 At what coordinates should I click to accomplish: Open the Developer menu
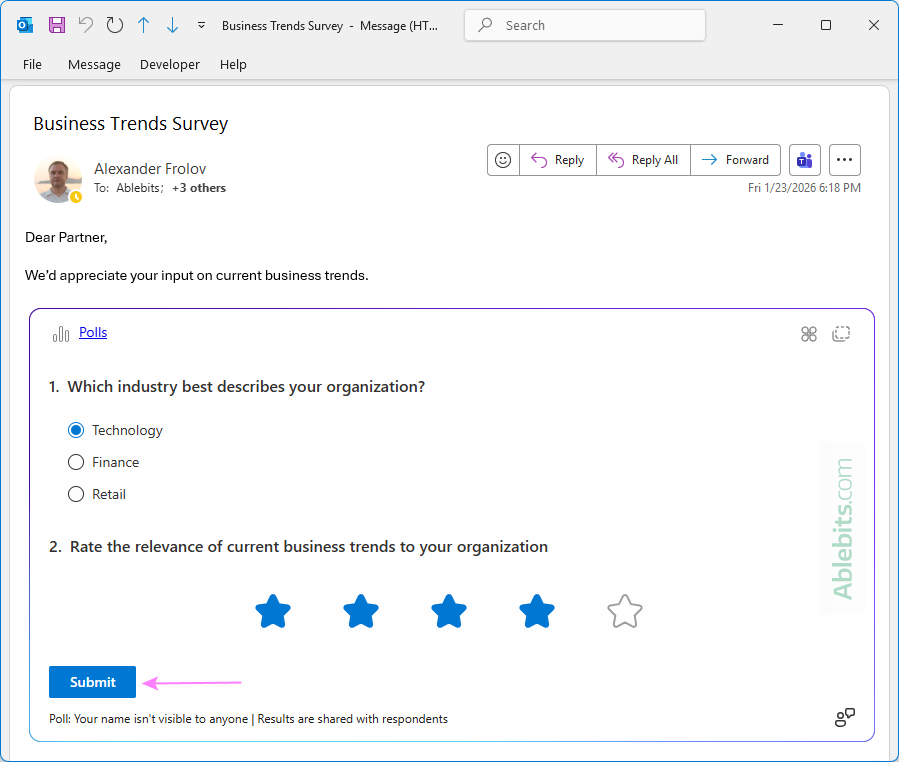[169, 64]
